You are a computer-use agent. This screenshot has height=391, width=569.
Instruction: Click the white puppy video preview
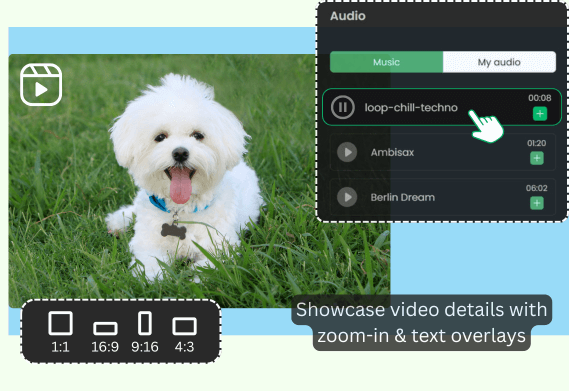pyautogui.click(x=163, y=181)
